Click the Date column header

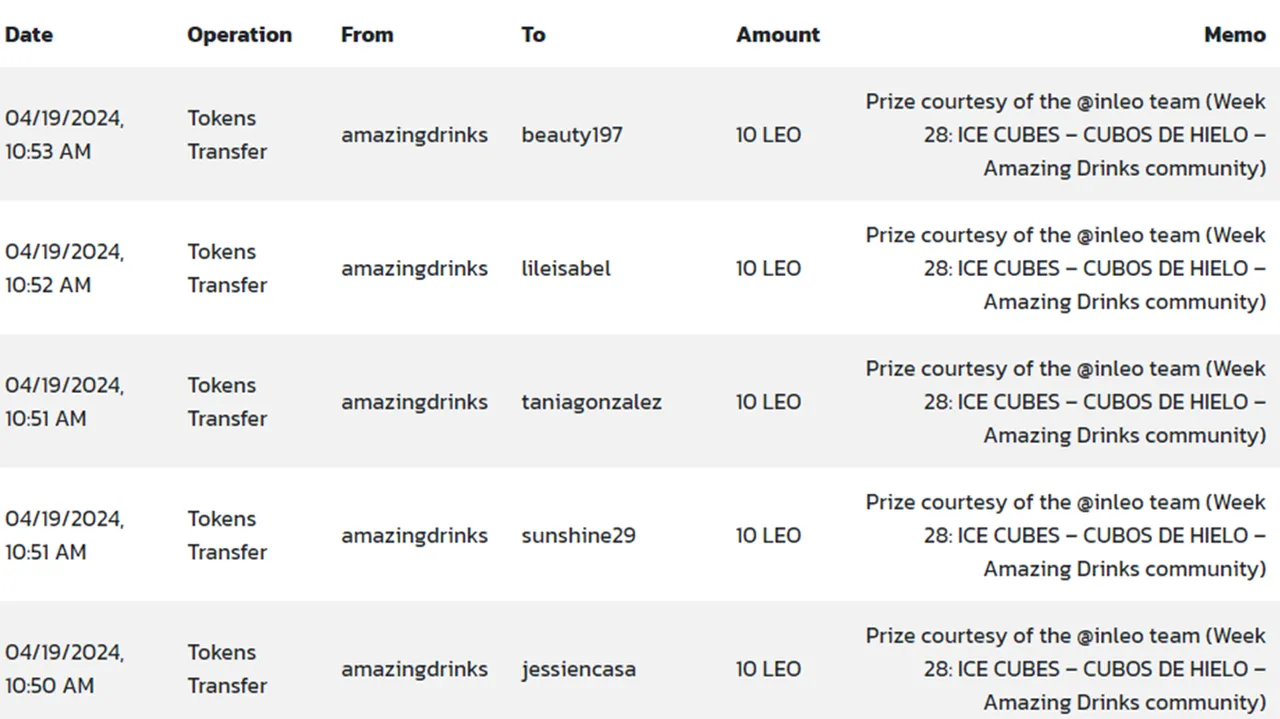[29, 34]
